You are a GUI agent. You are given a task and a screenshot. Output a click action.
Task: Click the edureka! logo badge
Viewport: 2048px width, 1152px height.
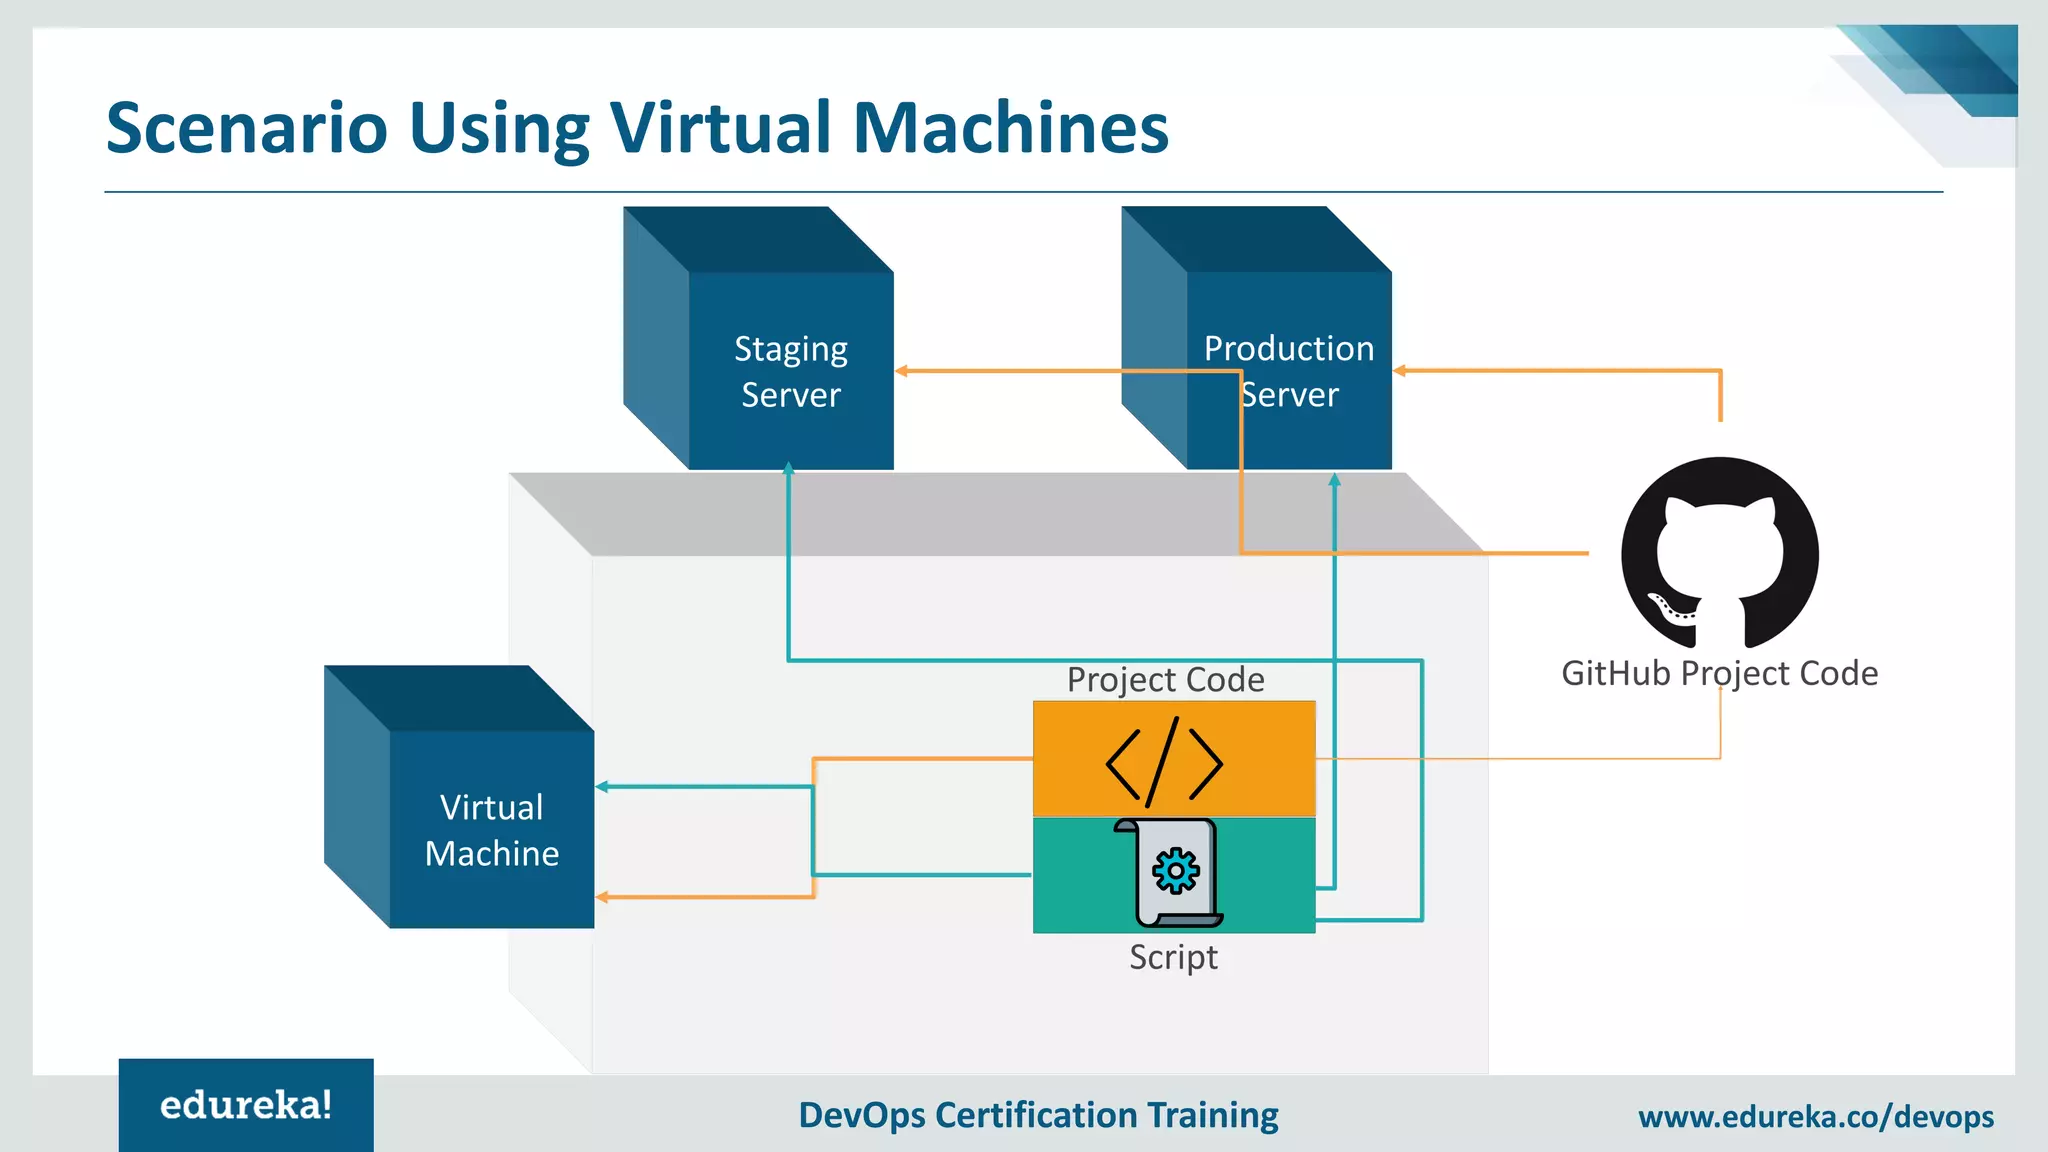[246, 1105]
